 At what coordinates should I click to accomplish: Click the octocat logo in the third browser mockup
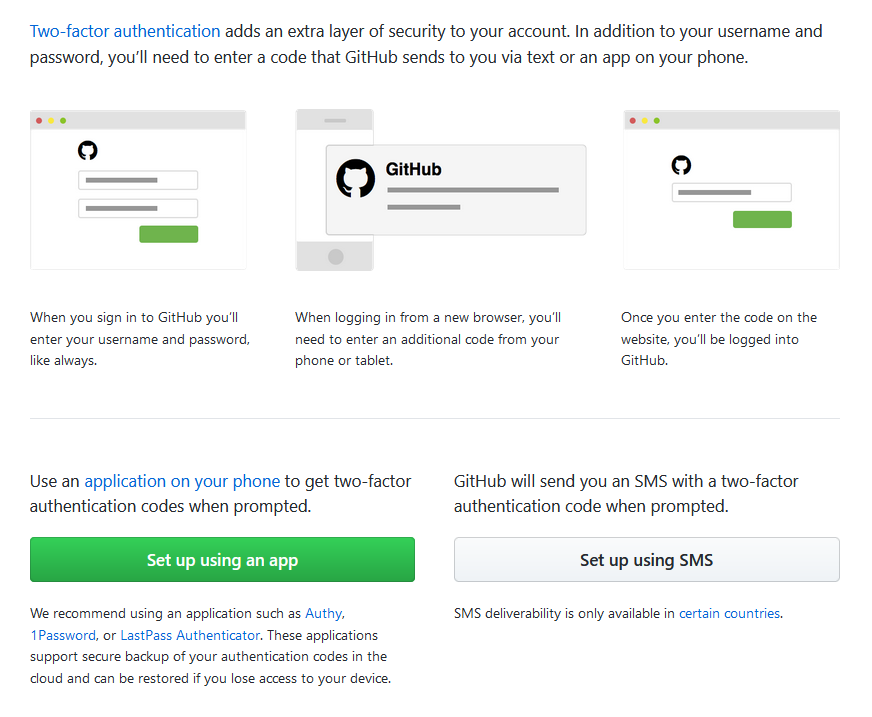(x=681, y=165)
